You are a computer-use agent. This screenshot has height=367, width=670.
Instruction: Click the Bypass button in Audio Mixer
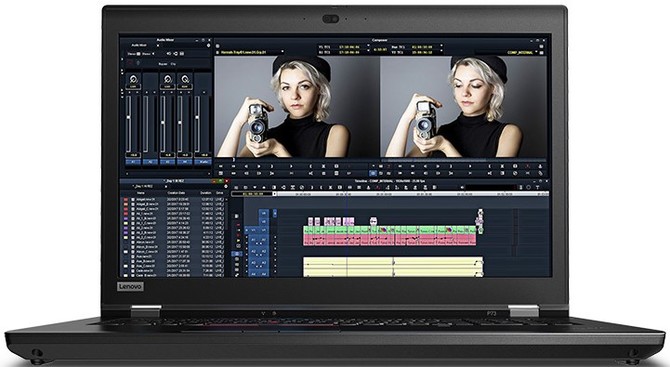click(x=163, y=64)
